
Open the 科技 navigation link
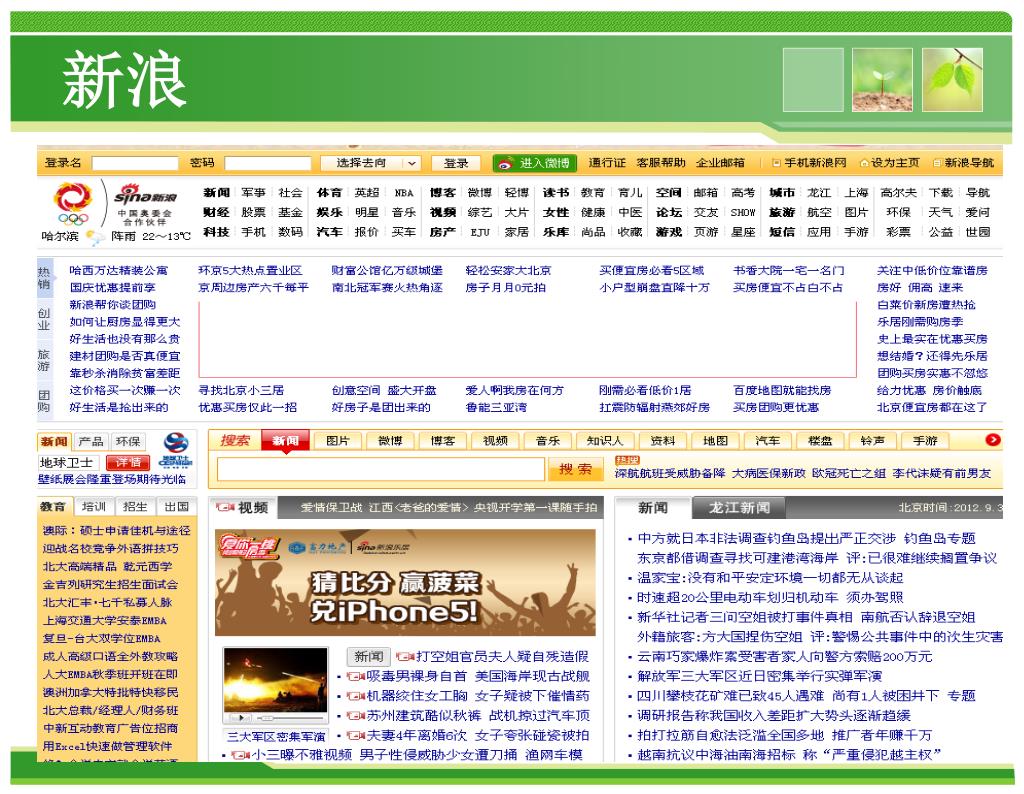tap(216, 232)
